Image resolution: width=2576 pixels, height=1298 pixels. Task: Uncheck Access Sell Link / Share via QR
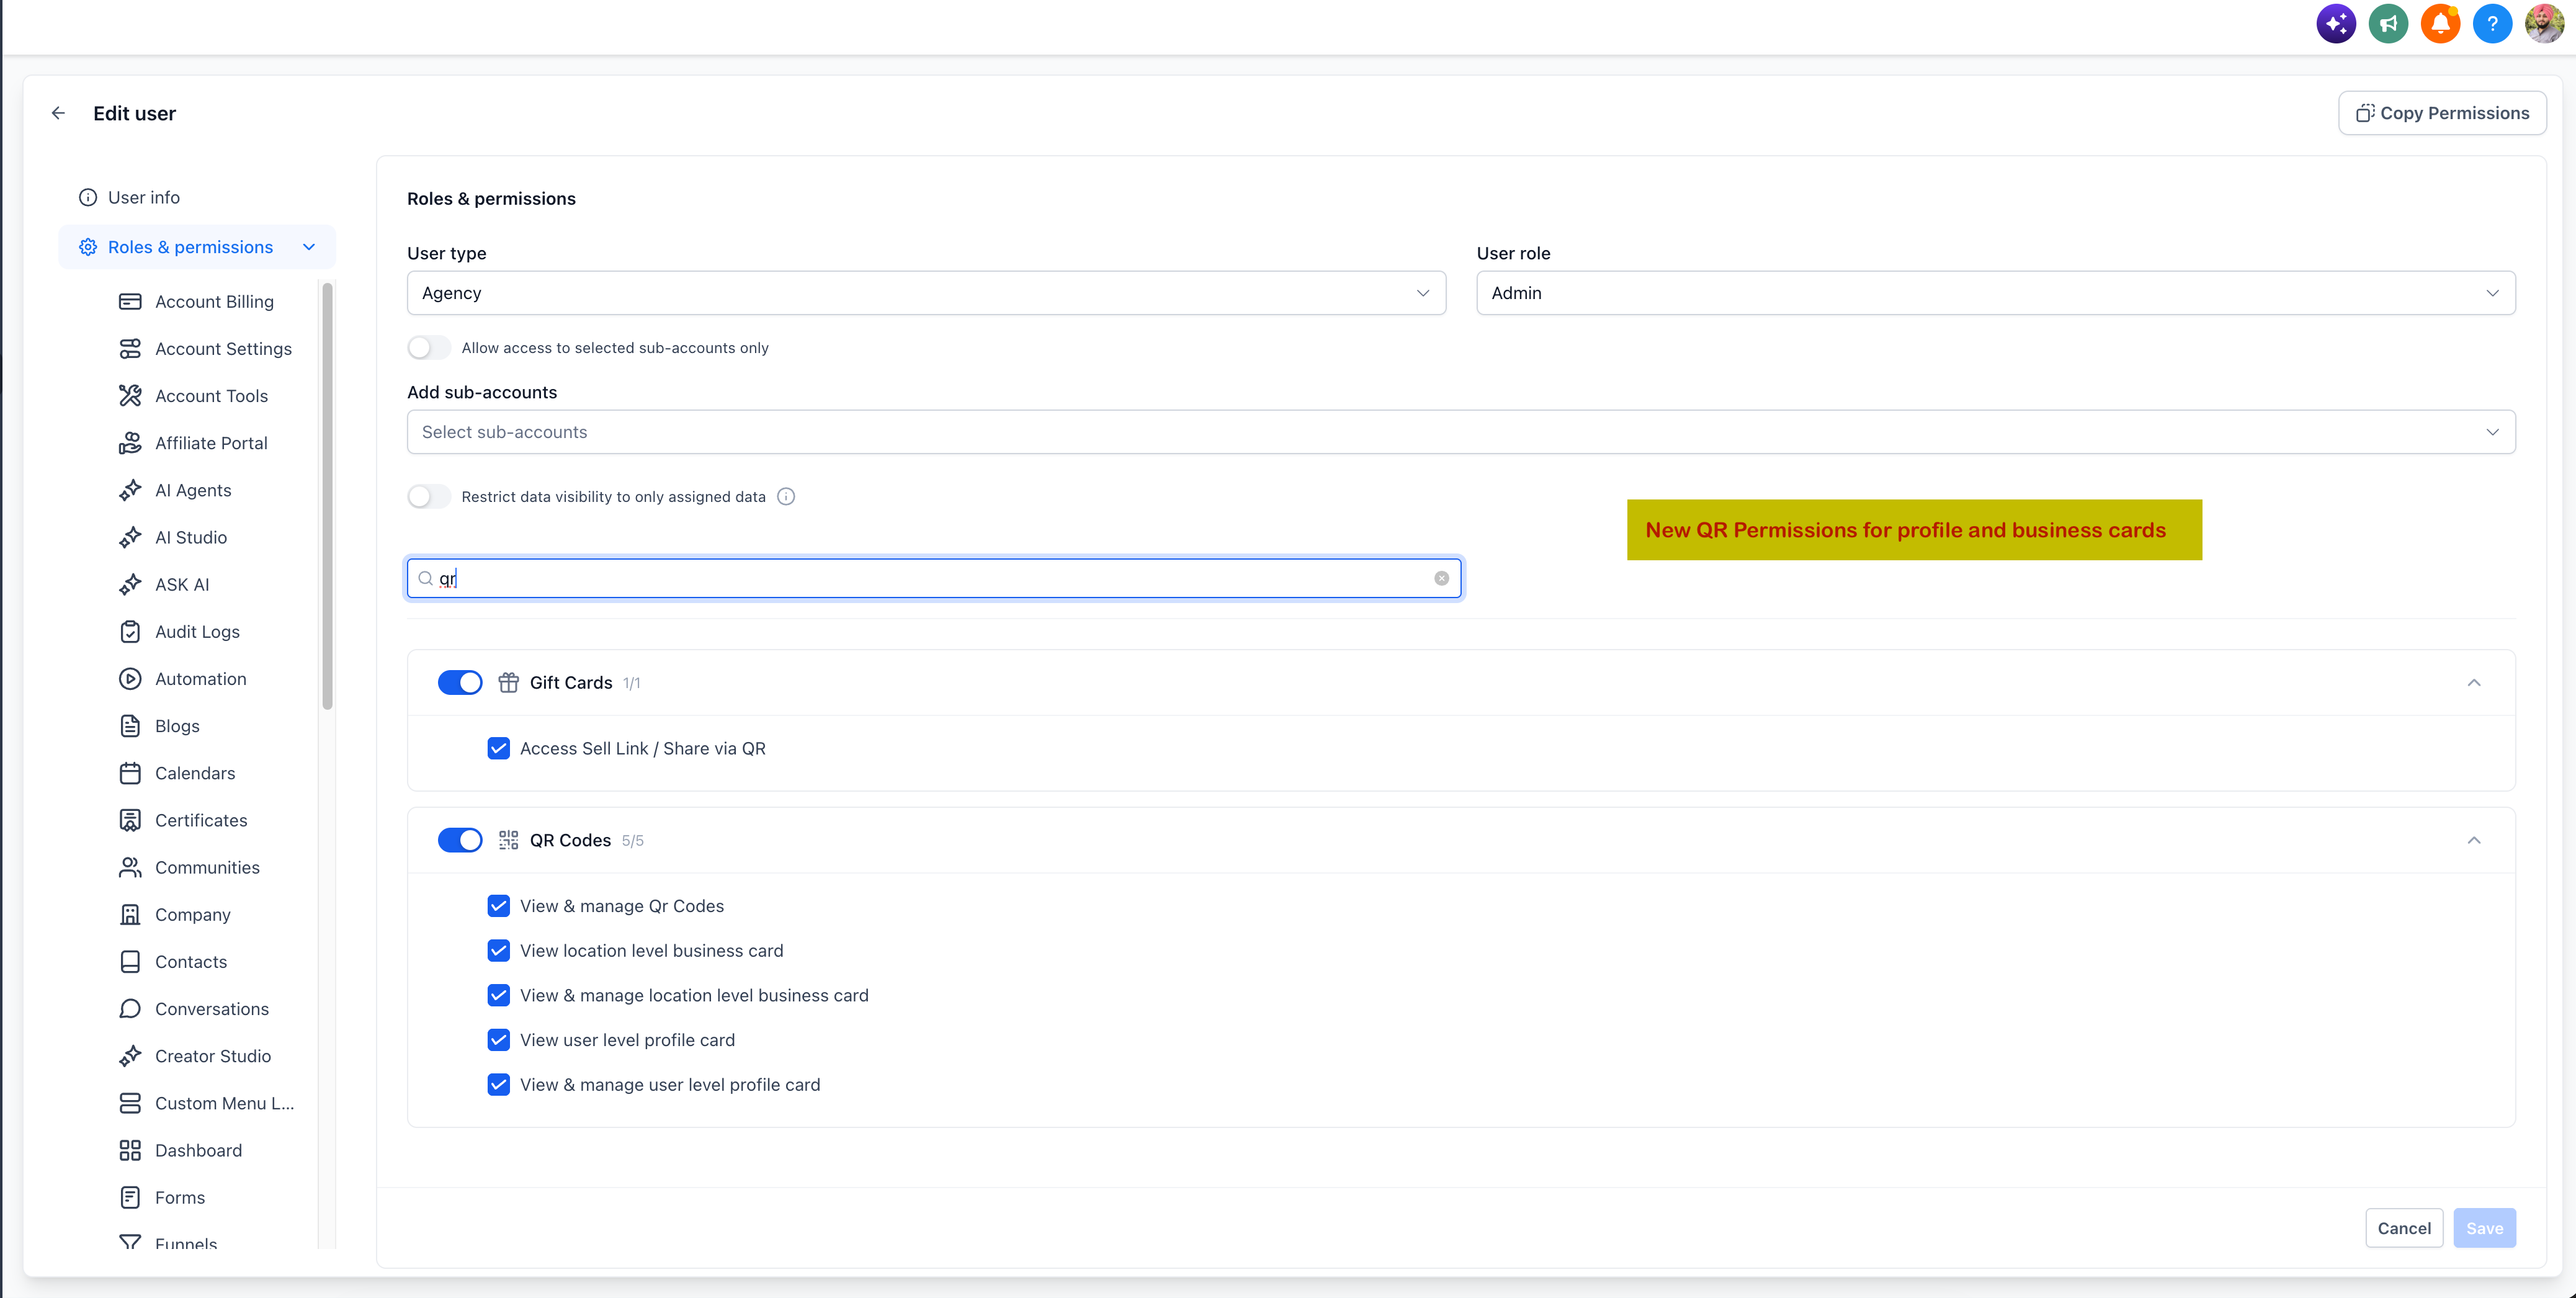coord(498,748)
